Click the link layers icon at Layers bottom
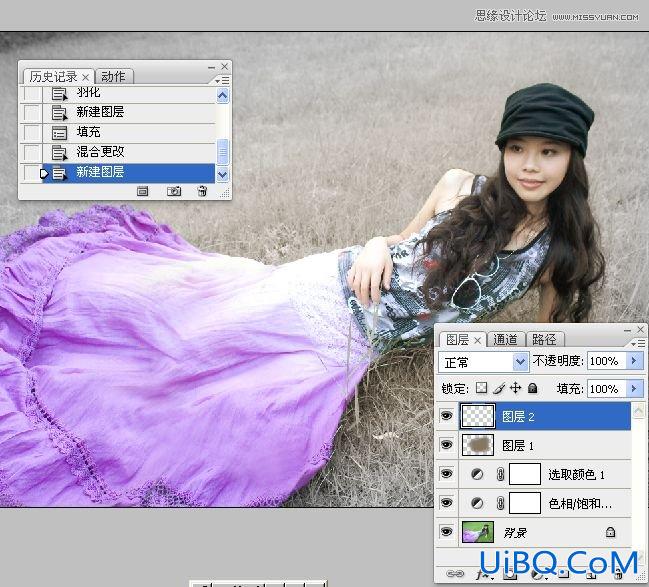 [455, 573]
